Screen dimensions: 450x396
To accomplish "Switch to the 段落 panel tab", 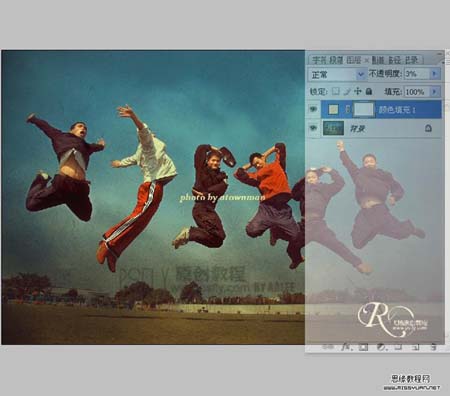I will pyautogui.click(x=336, y=60).
